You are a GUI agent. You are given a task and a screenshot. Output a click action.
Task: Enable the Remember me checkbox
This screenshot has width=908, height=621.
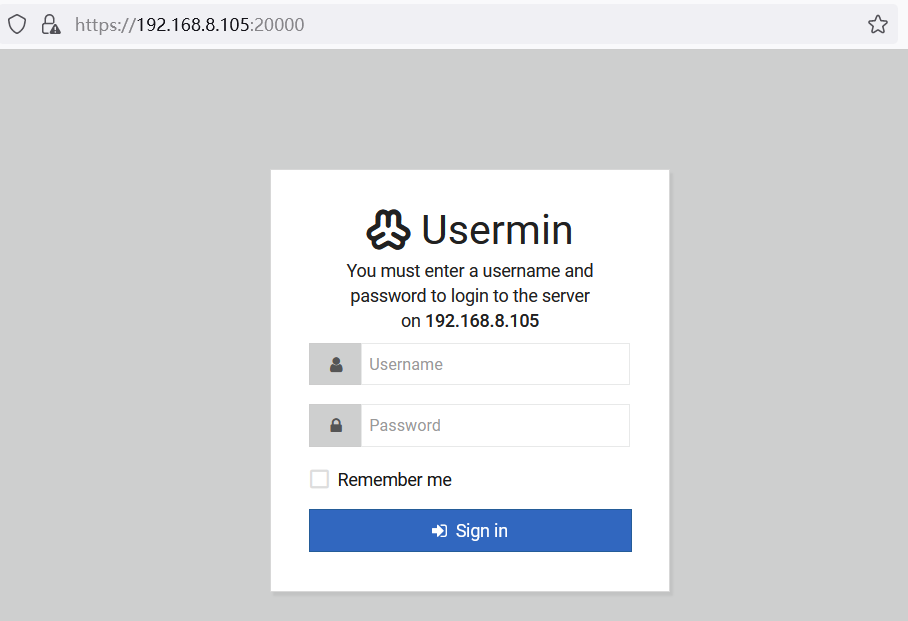click(x=319, y=479)
